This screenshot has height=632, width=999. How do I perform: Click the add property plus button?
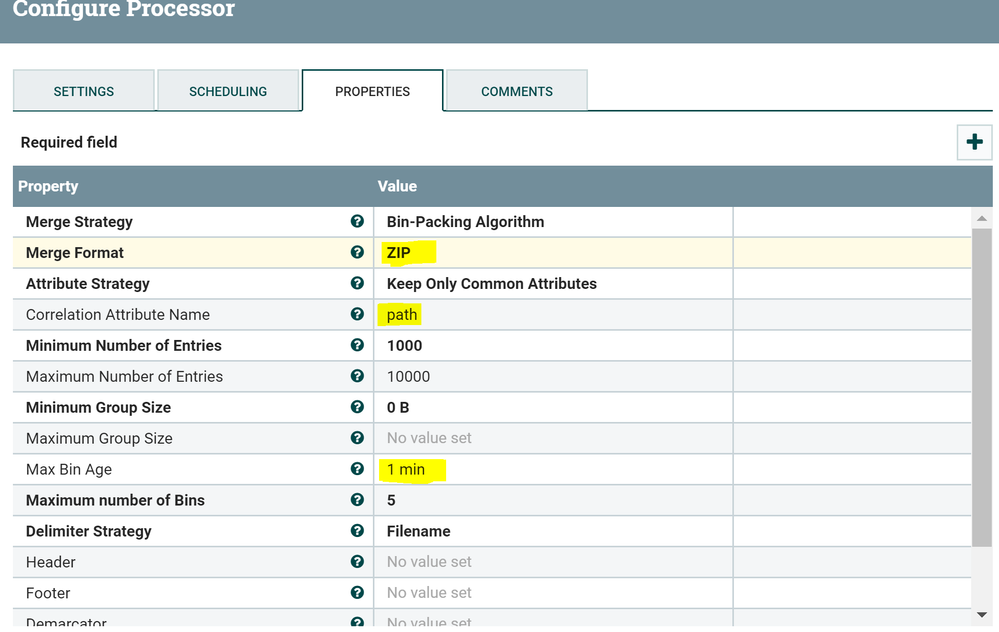(x=974, y=142)
